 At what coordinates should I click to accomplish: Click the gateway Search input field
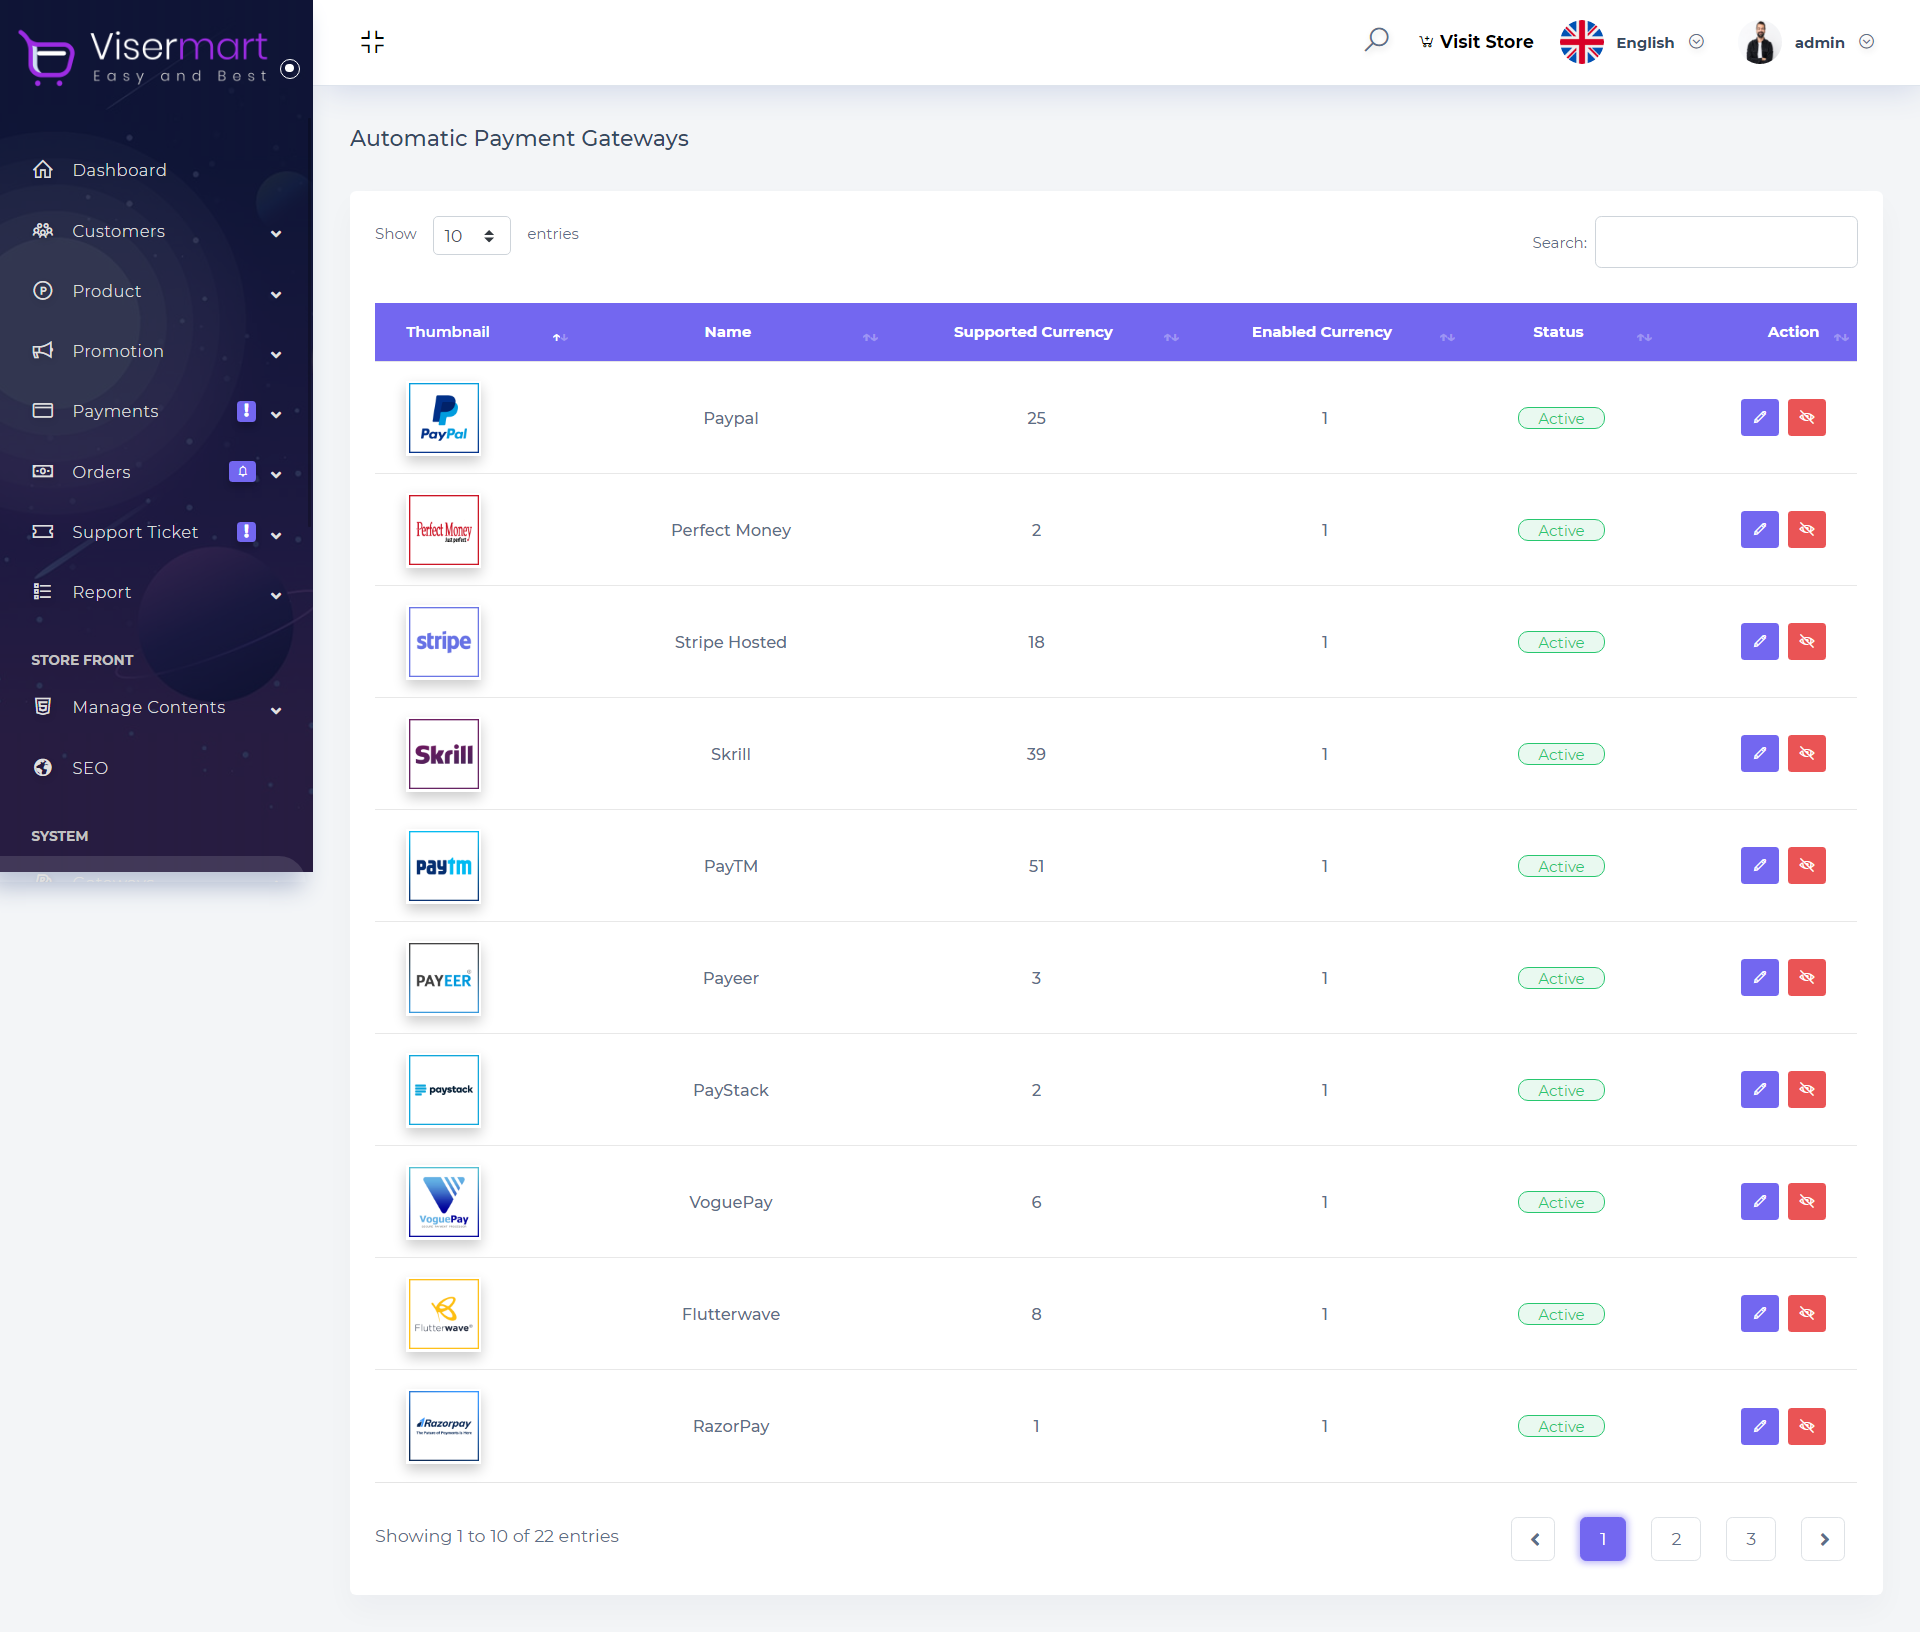pyautogui.click(x=1725, y=242)
